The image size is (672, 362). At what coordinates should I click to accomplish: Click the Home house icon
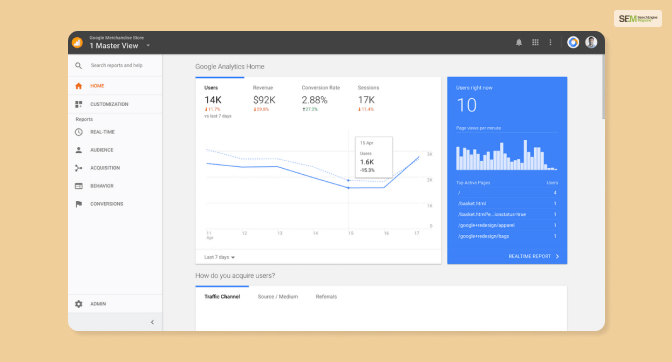click(x=78, y=86)
